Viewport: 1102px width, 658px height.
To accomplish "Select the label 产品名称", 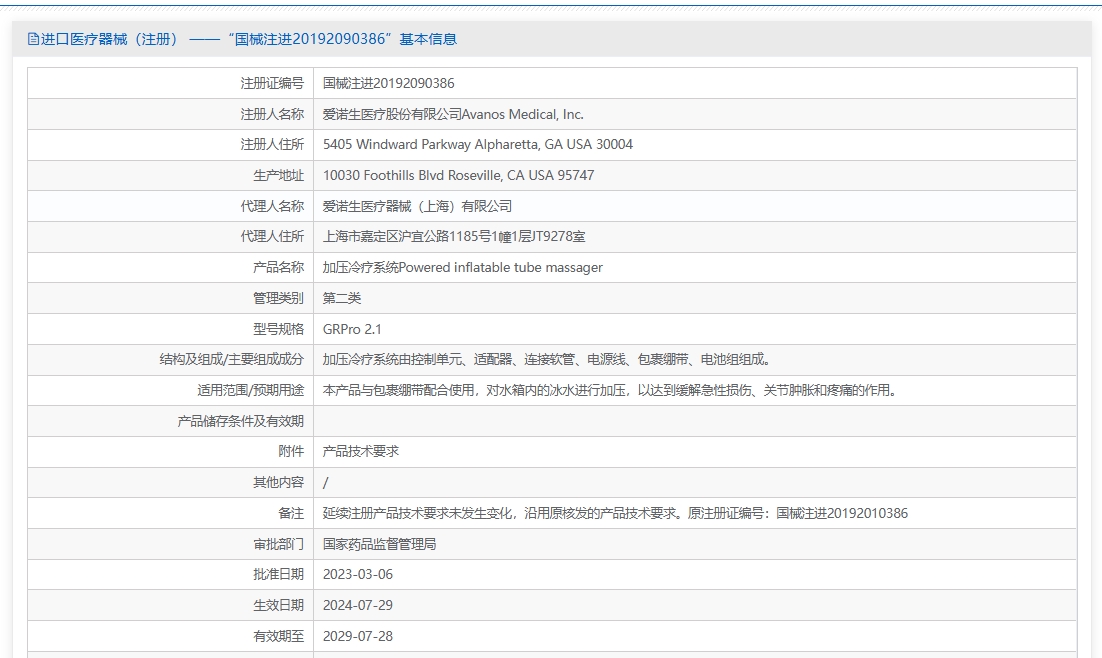I will [x=278, y=268].
